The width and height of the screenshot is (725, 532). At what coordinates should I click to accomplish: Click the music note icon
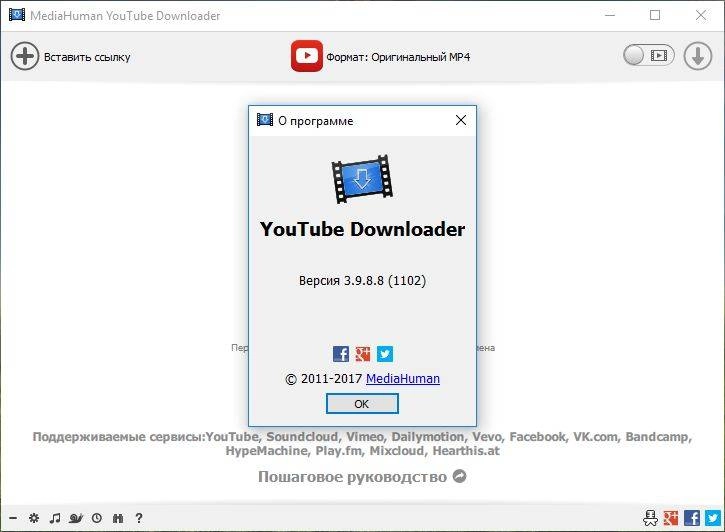pos(55,518)
